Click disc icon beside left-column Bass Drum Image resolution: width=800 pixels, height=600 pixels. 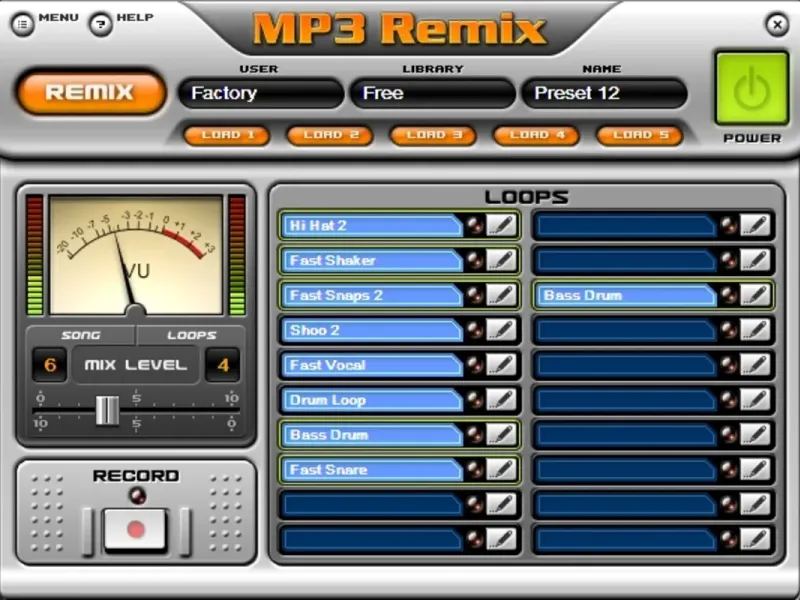(475, 435)
